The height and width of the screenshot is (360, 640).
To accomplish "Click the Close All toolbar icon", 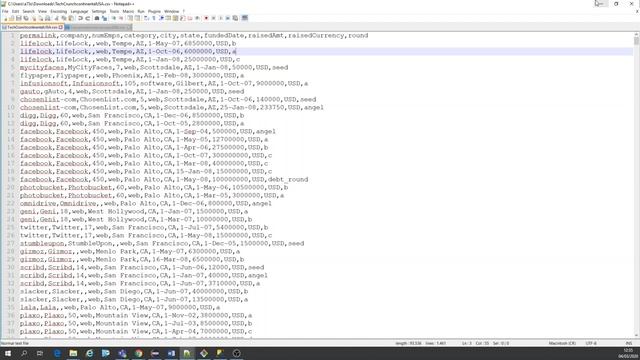I will (x=40, y=18).
